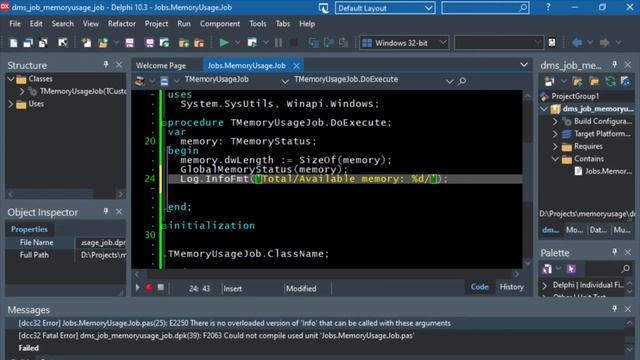Toggle the pin on dms_job_me project panel
The width and height of the screenshot is (640, 360).
[x=614, y=64]
